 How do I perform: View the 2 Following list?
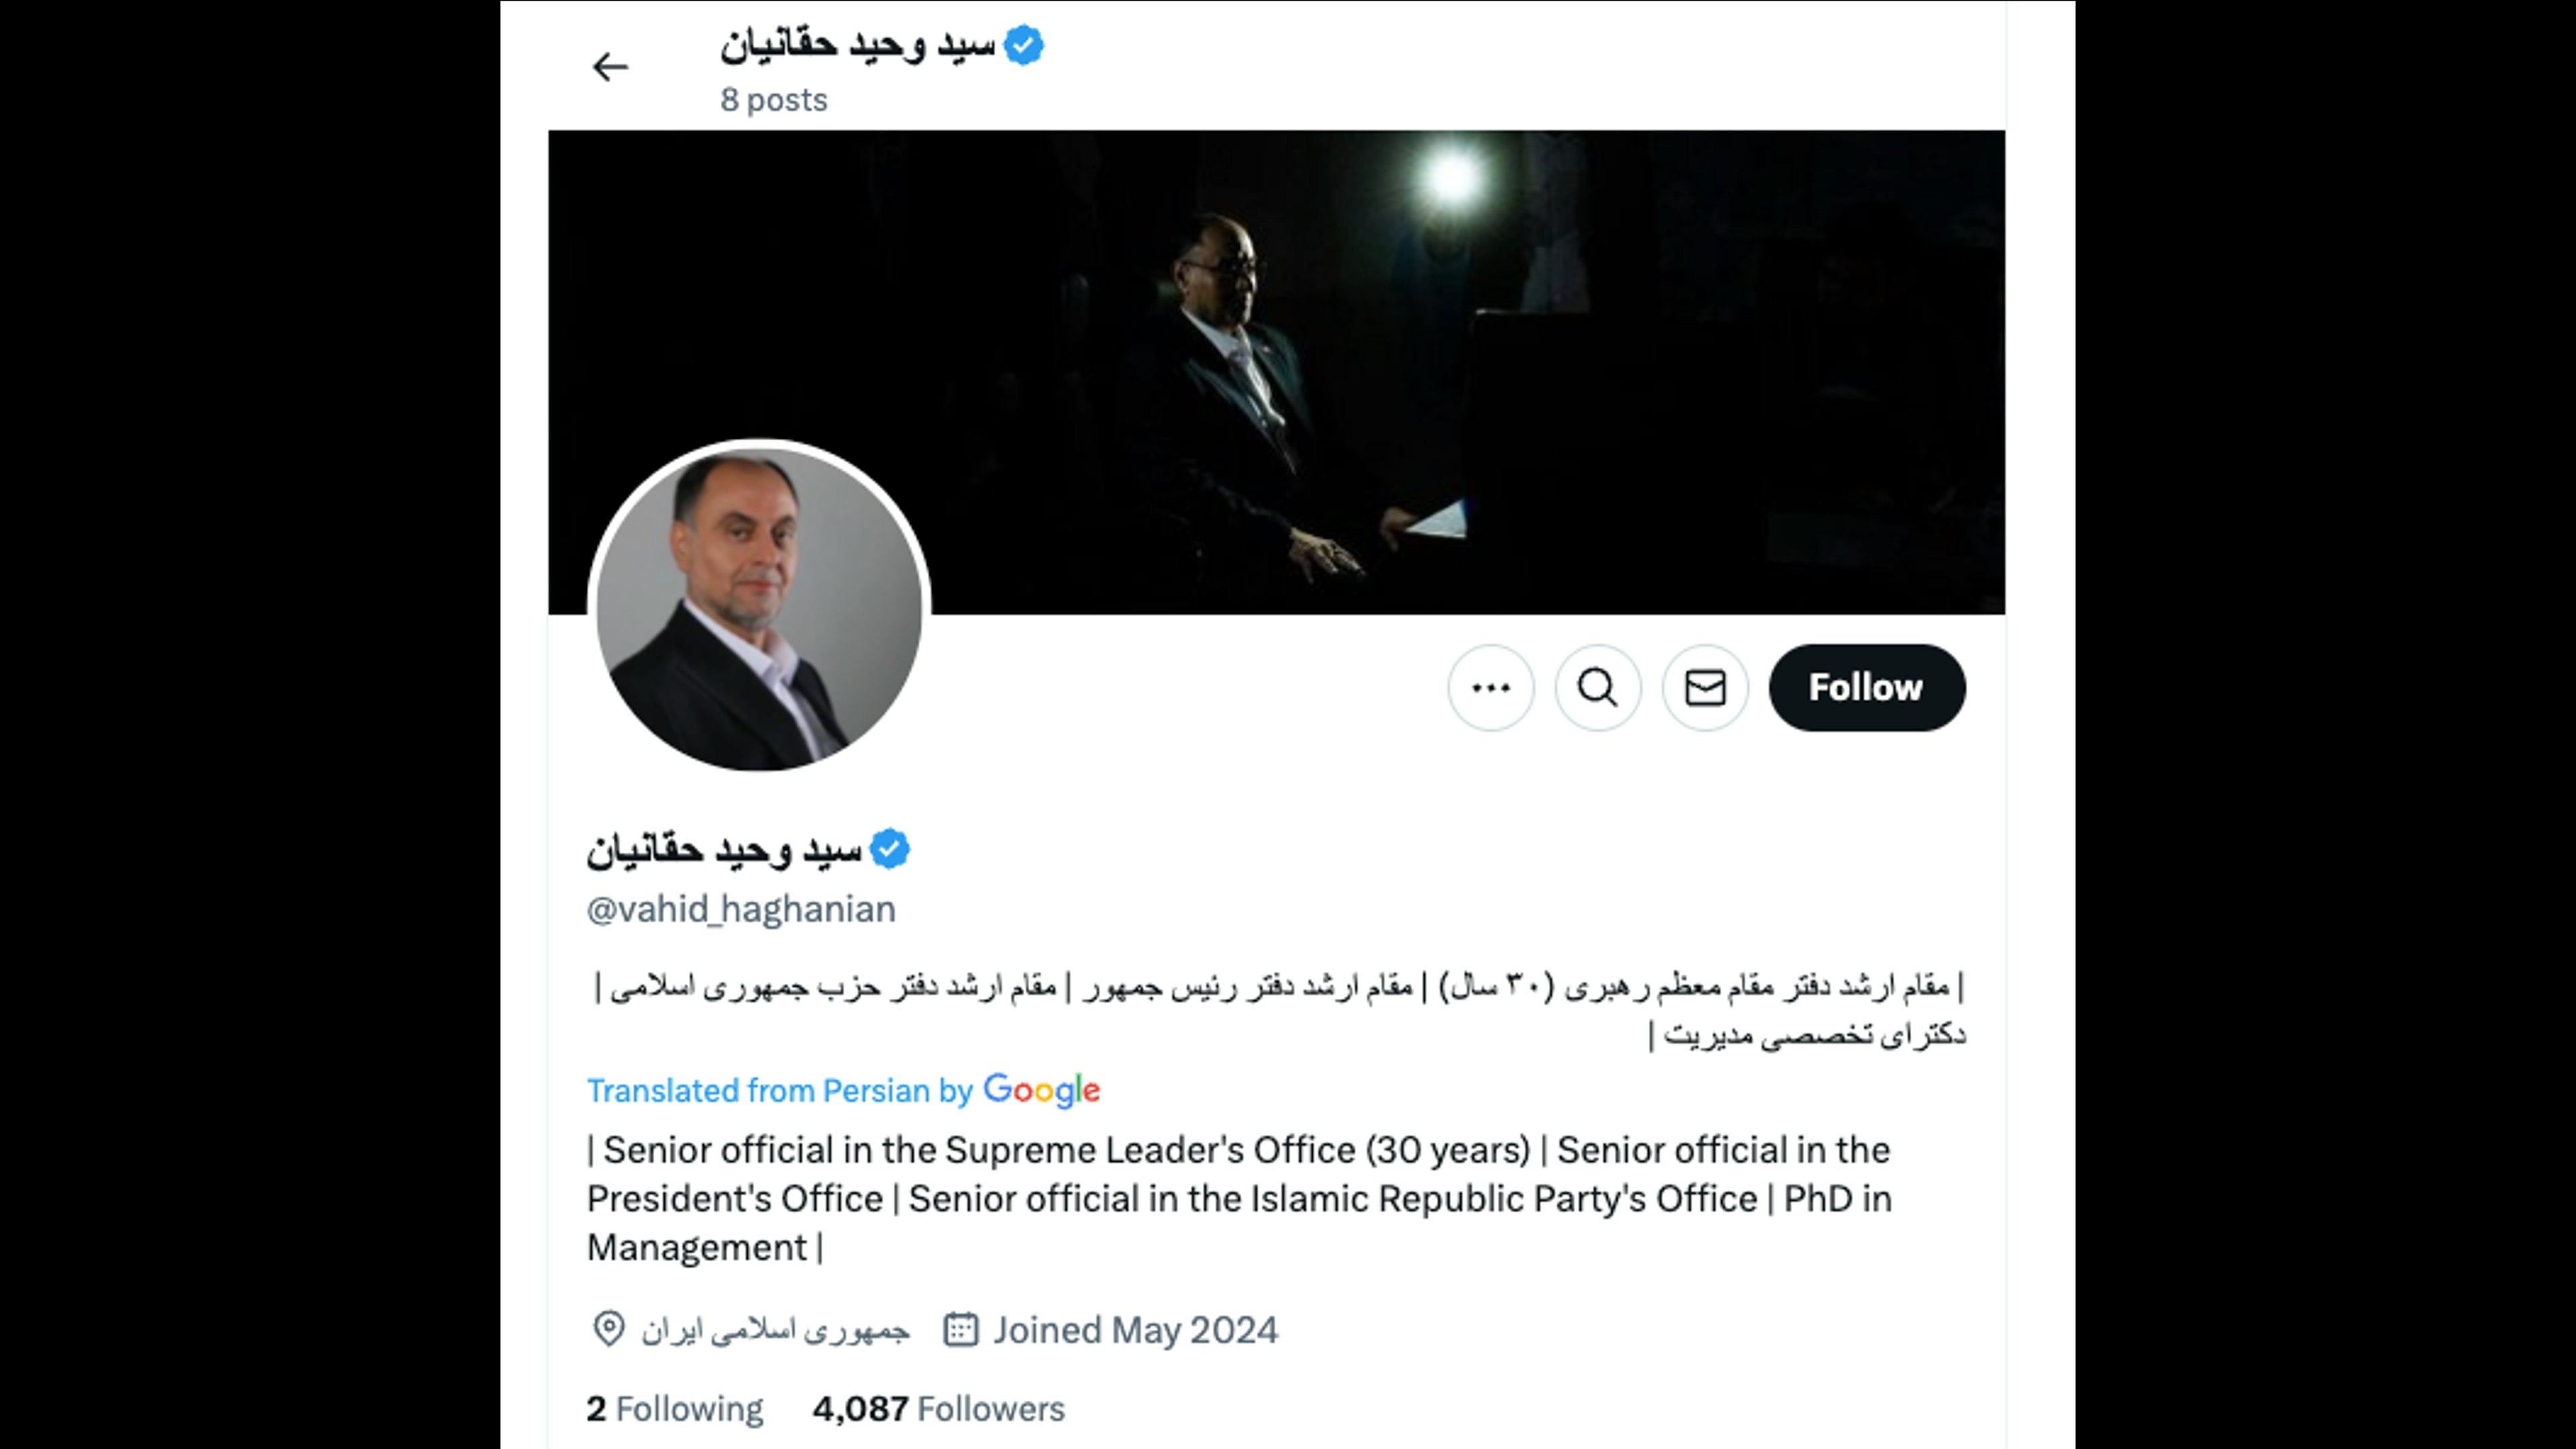(674, 1408)
